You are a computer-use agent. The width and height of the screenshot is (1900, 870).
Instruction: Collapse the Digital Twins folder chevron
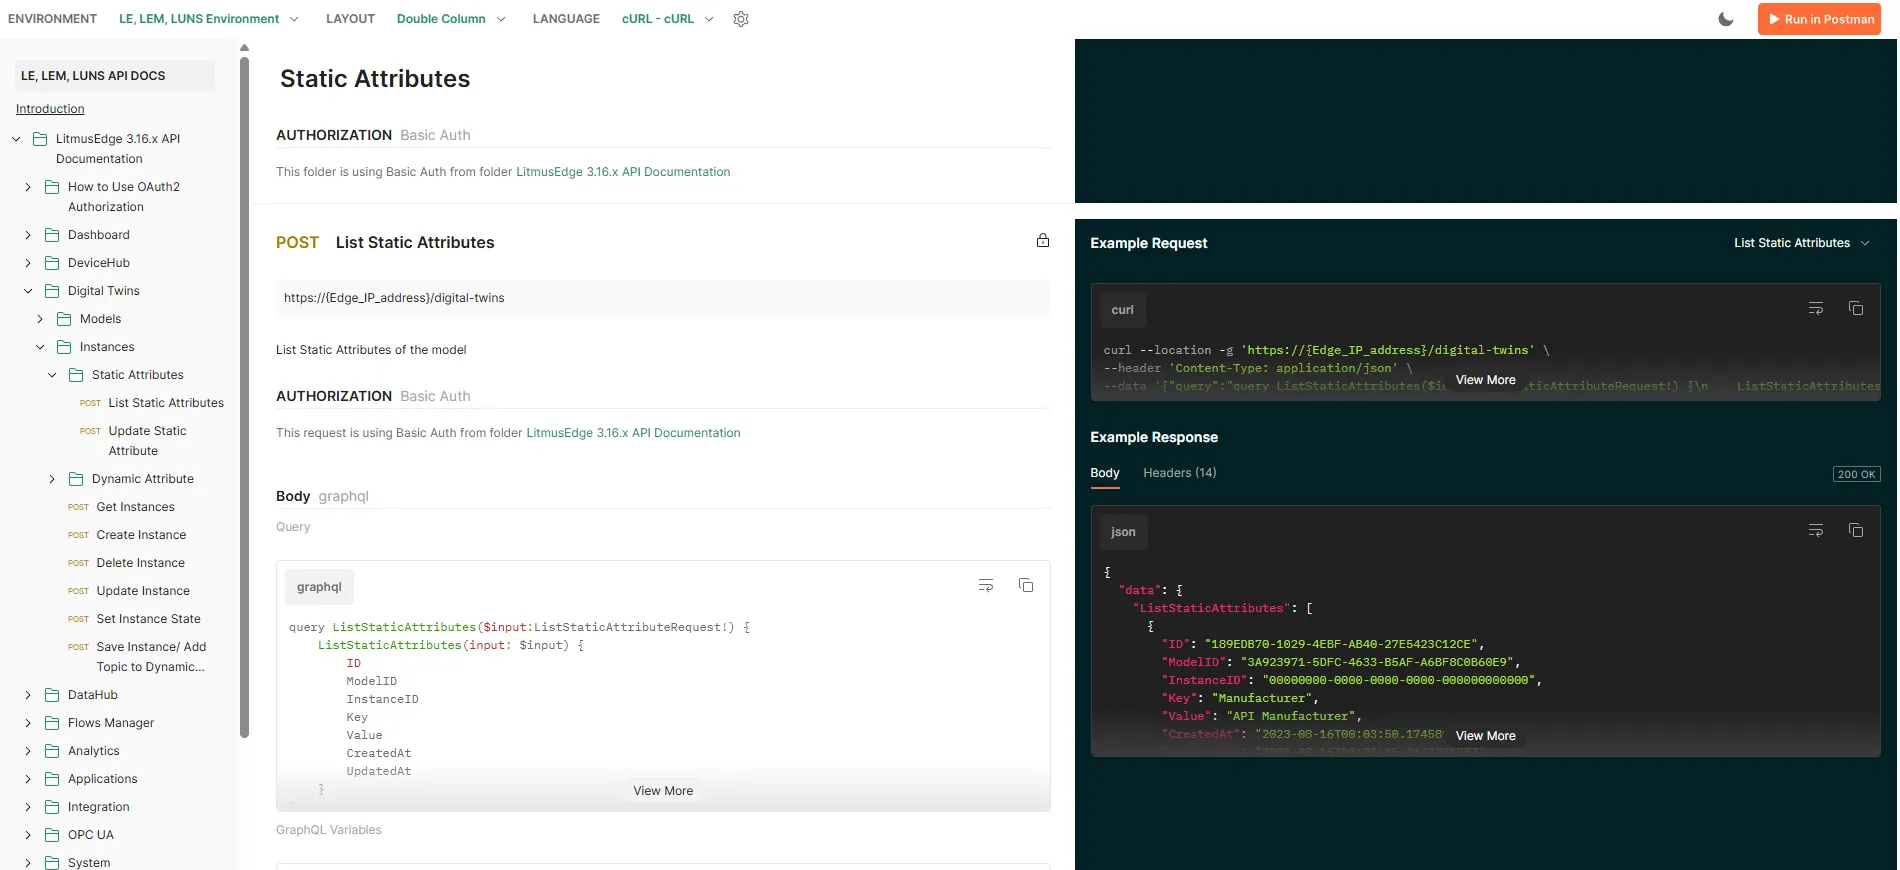(x=28, y=291)
